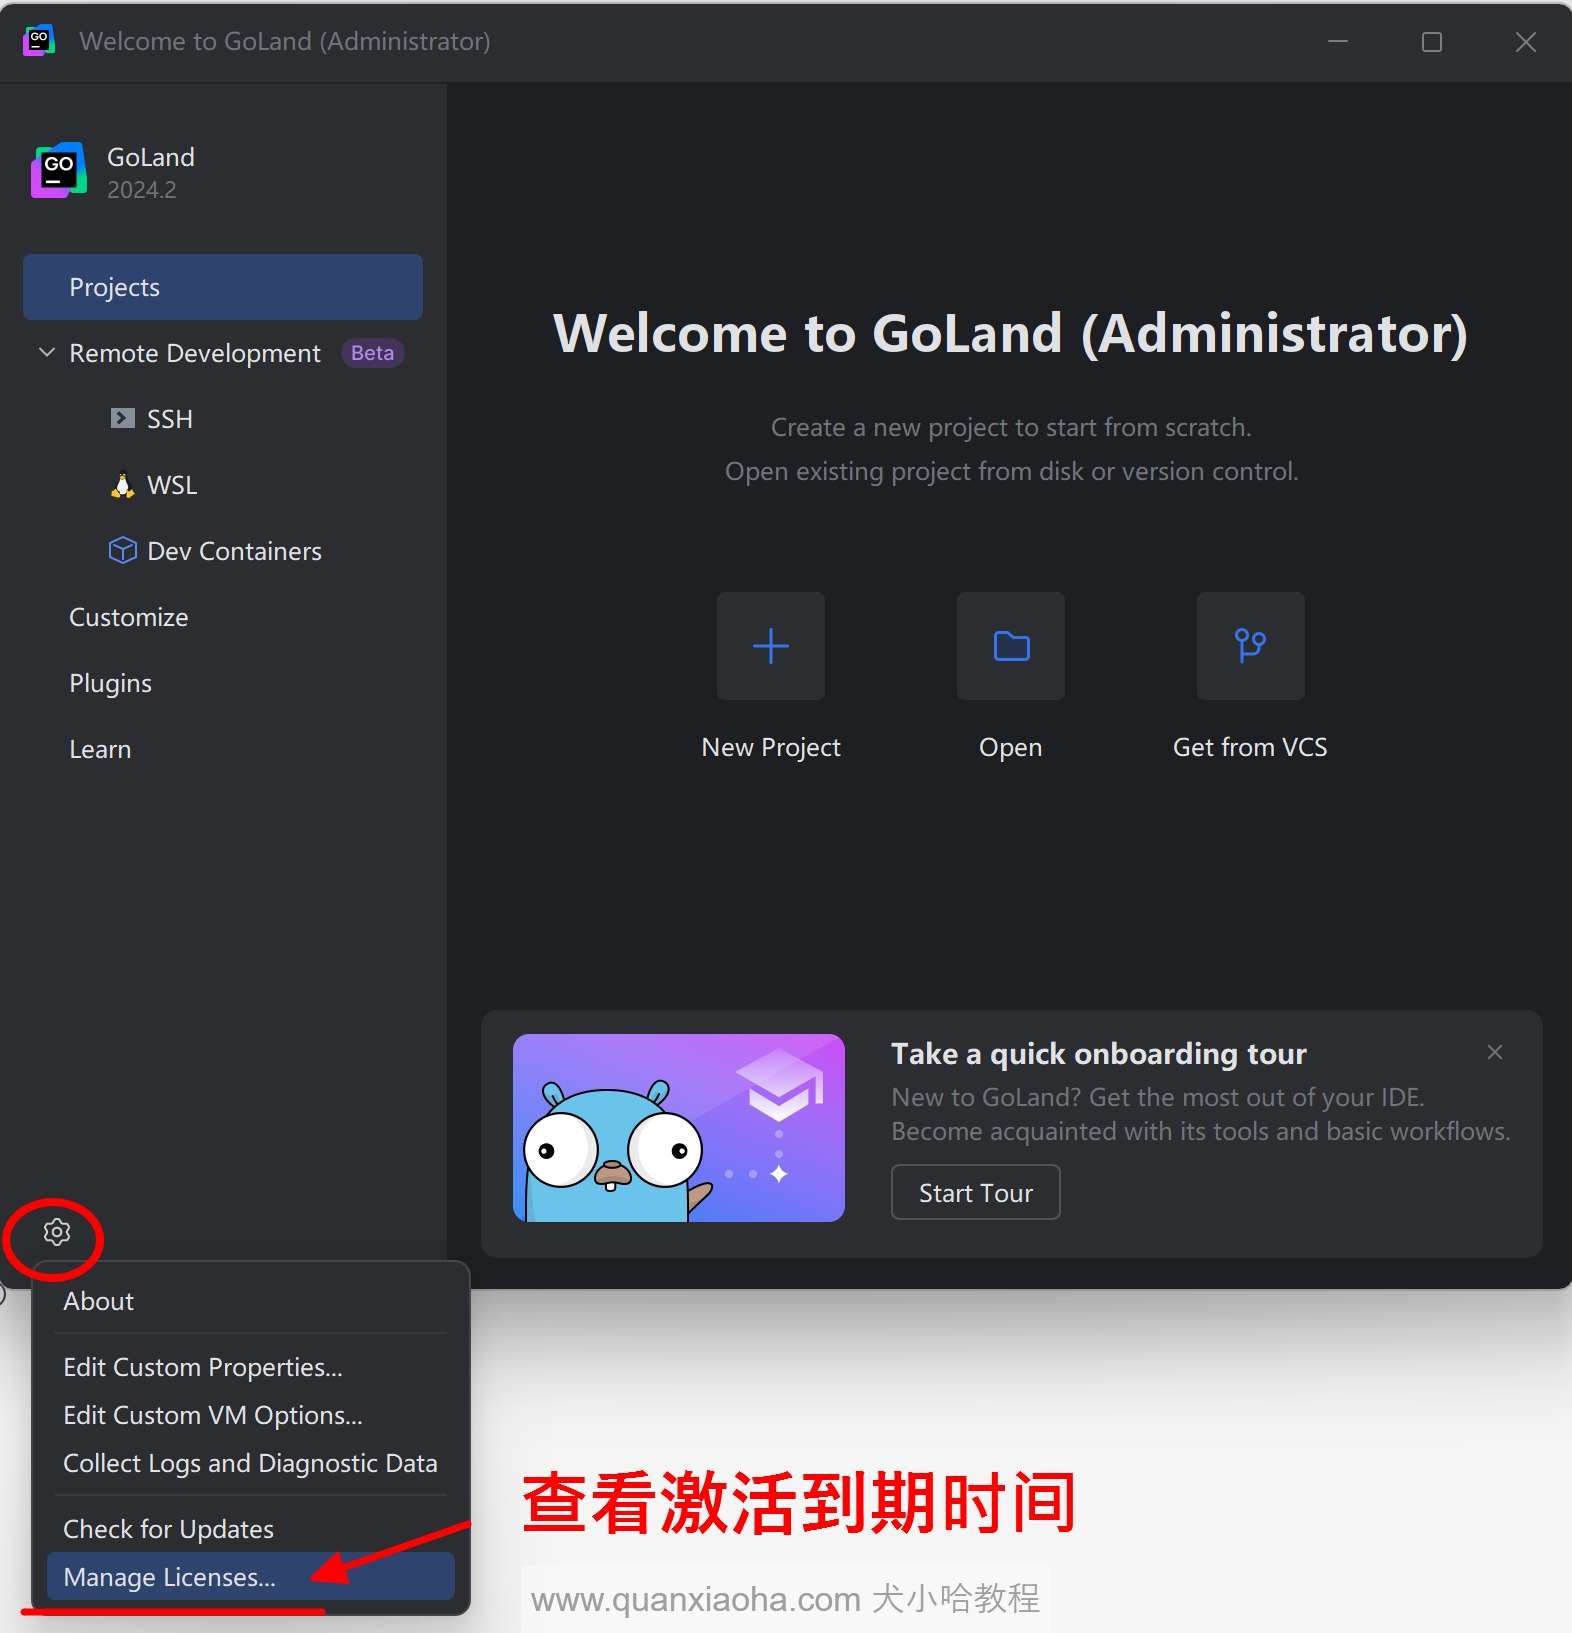
Task: Maximize the GoLand welcome window
Action: click(x=1432, y=41)
